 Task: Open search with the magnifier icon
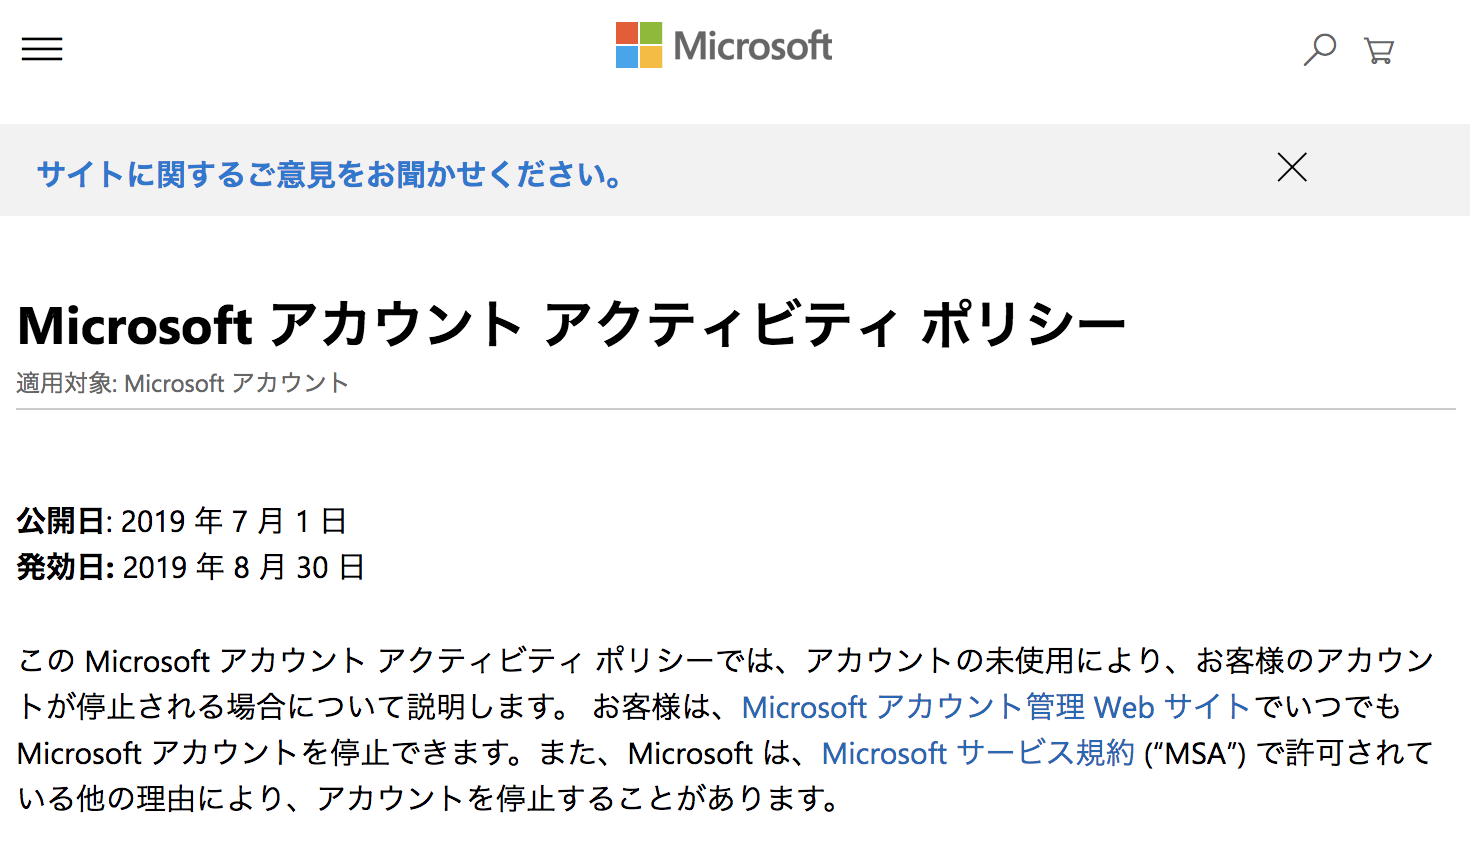pos(1319,49)
